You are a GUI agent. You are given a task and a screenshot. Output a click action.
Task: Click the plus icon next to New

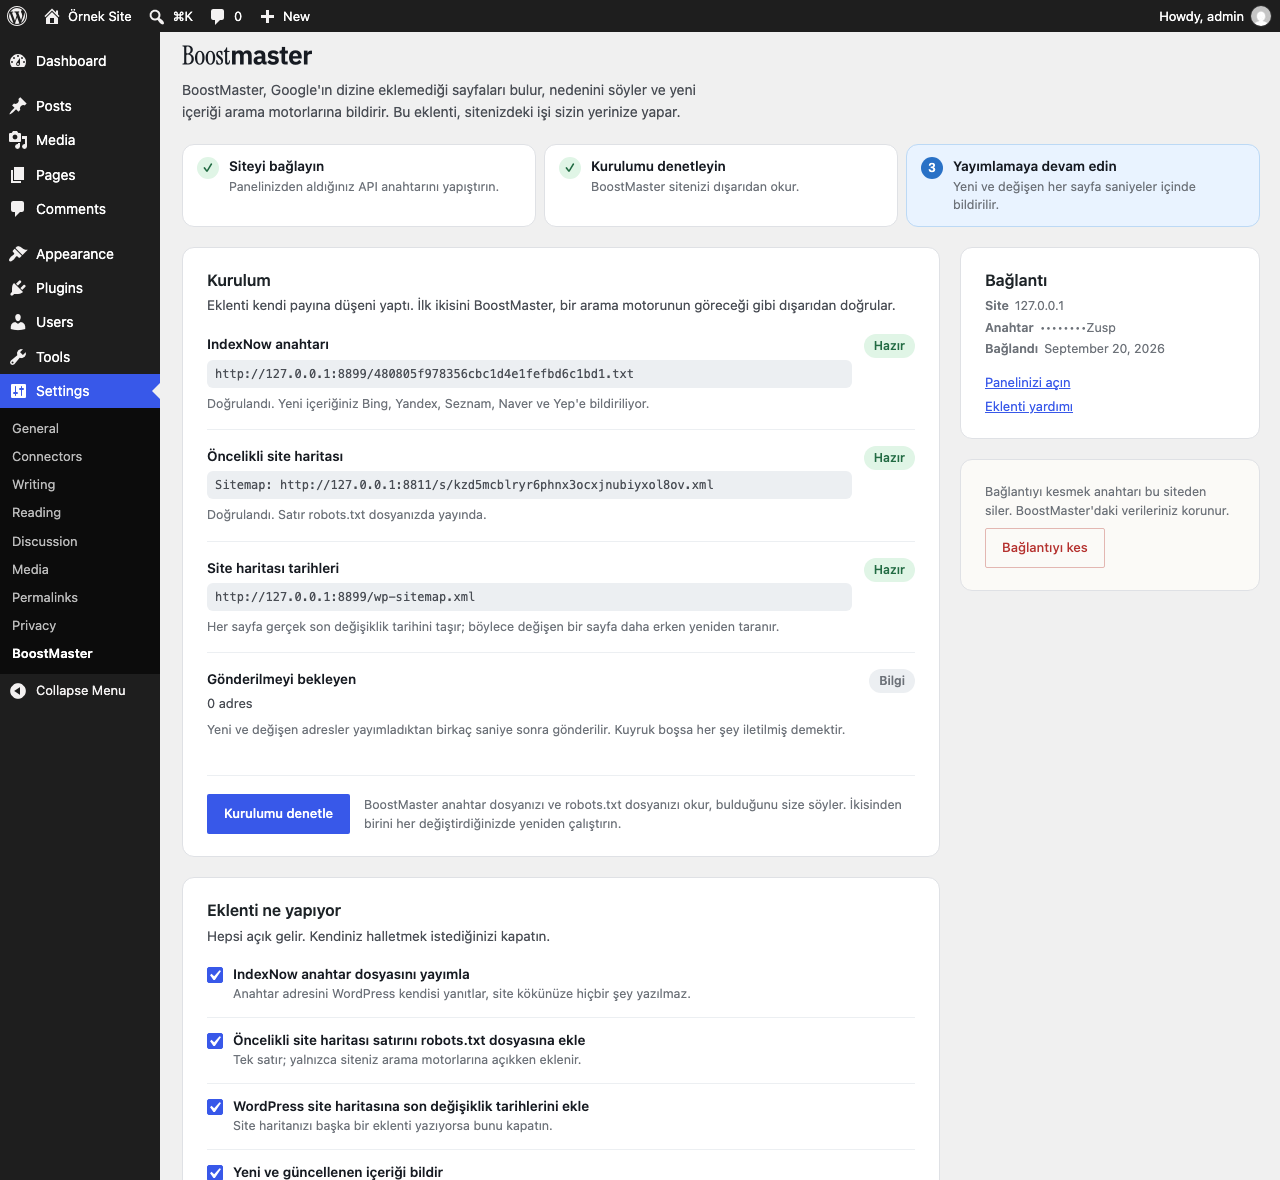(x=267, y=16)
